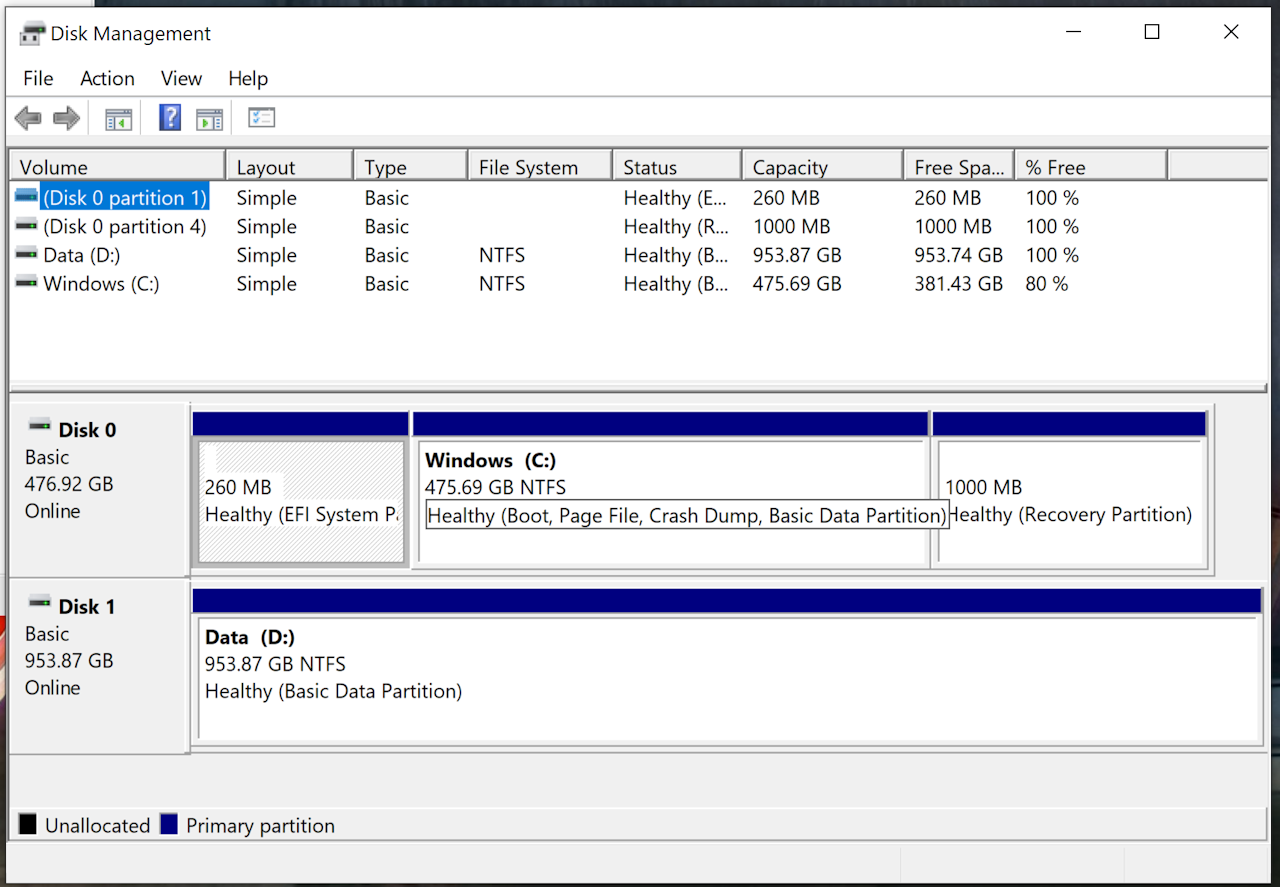
Task: Open the Help menu
Action: (x=248, y=78)
